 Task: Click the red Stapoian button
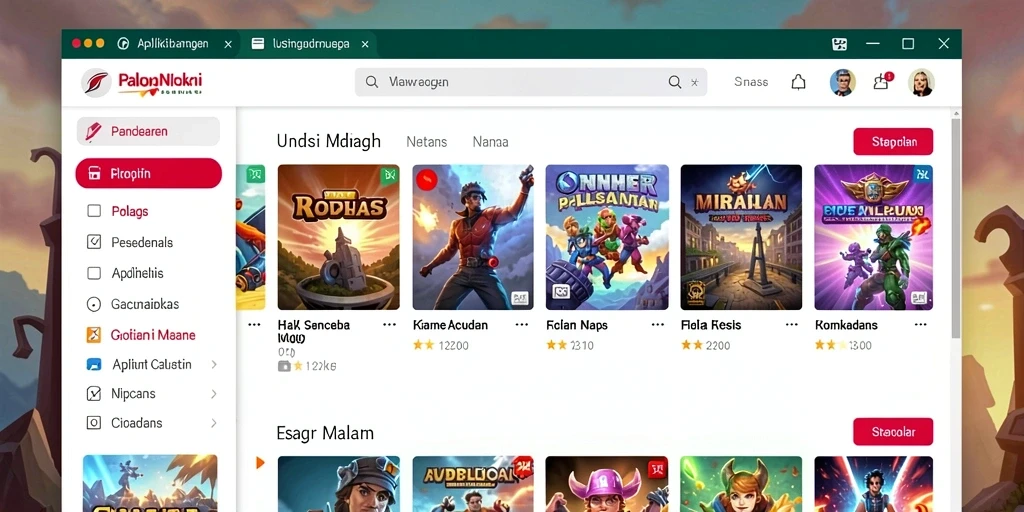[x=893, y=142]
